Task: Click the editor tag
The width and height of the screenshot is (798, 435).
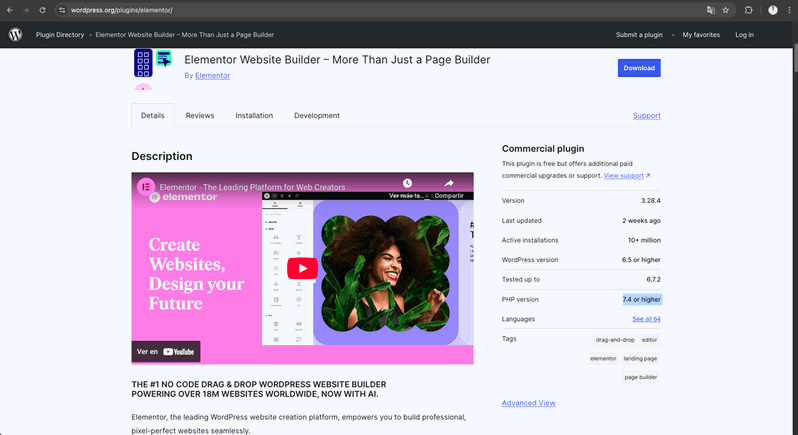Action: 649,340
